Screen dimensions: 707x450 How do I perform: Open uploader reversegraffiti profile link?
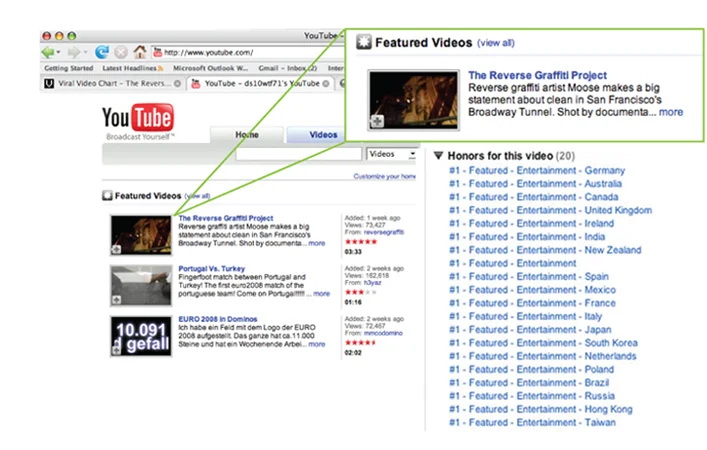384,232
